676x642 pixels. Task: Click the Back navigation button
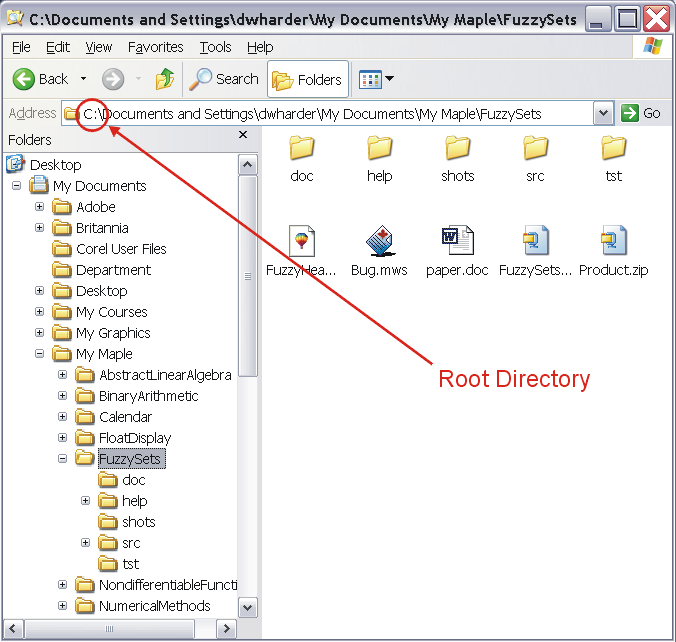[x=40, y=79]
